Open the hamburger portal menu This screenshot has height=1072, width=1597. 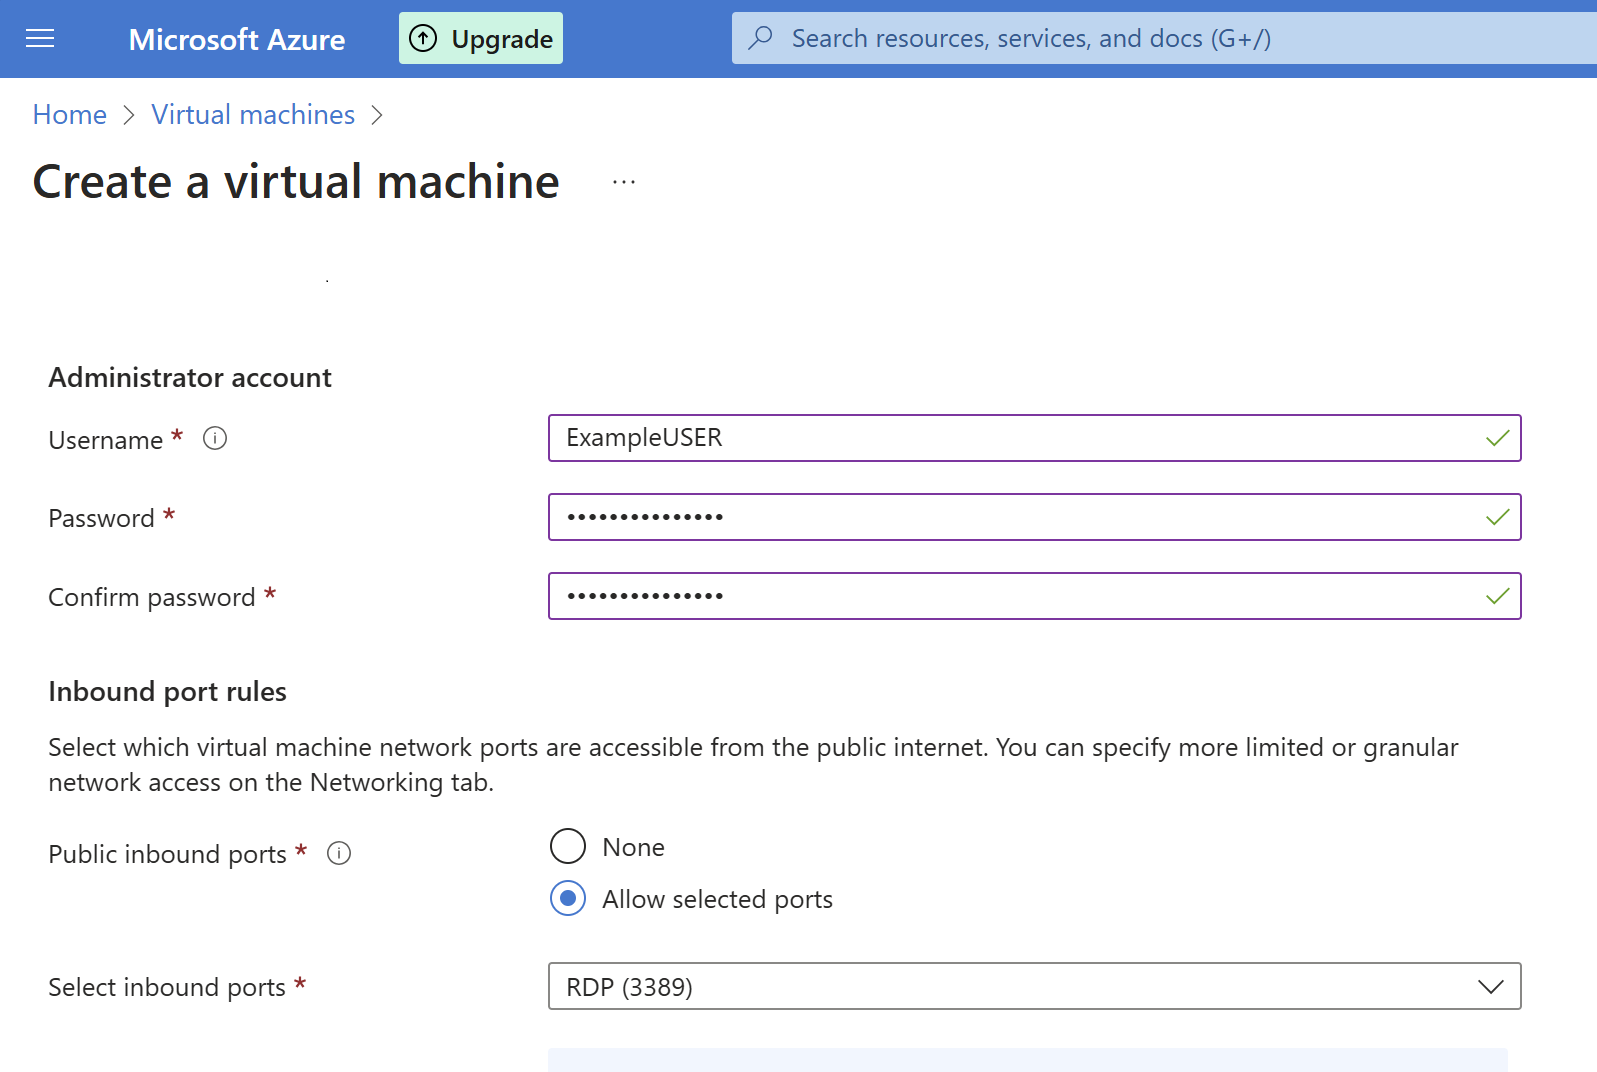pos(40,39)
